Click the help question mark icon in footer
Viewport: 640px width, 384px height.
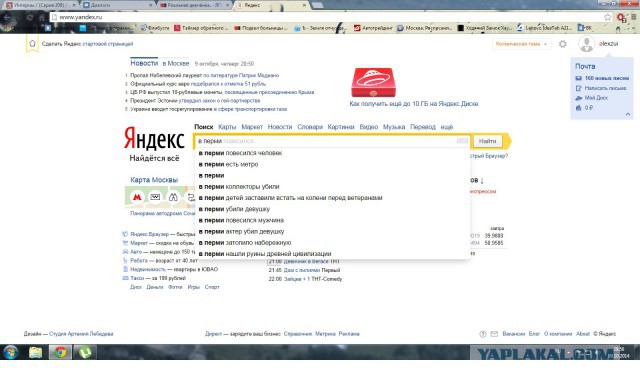482,334
